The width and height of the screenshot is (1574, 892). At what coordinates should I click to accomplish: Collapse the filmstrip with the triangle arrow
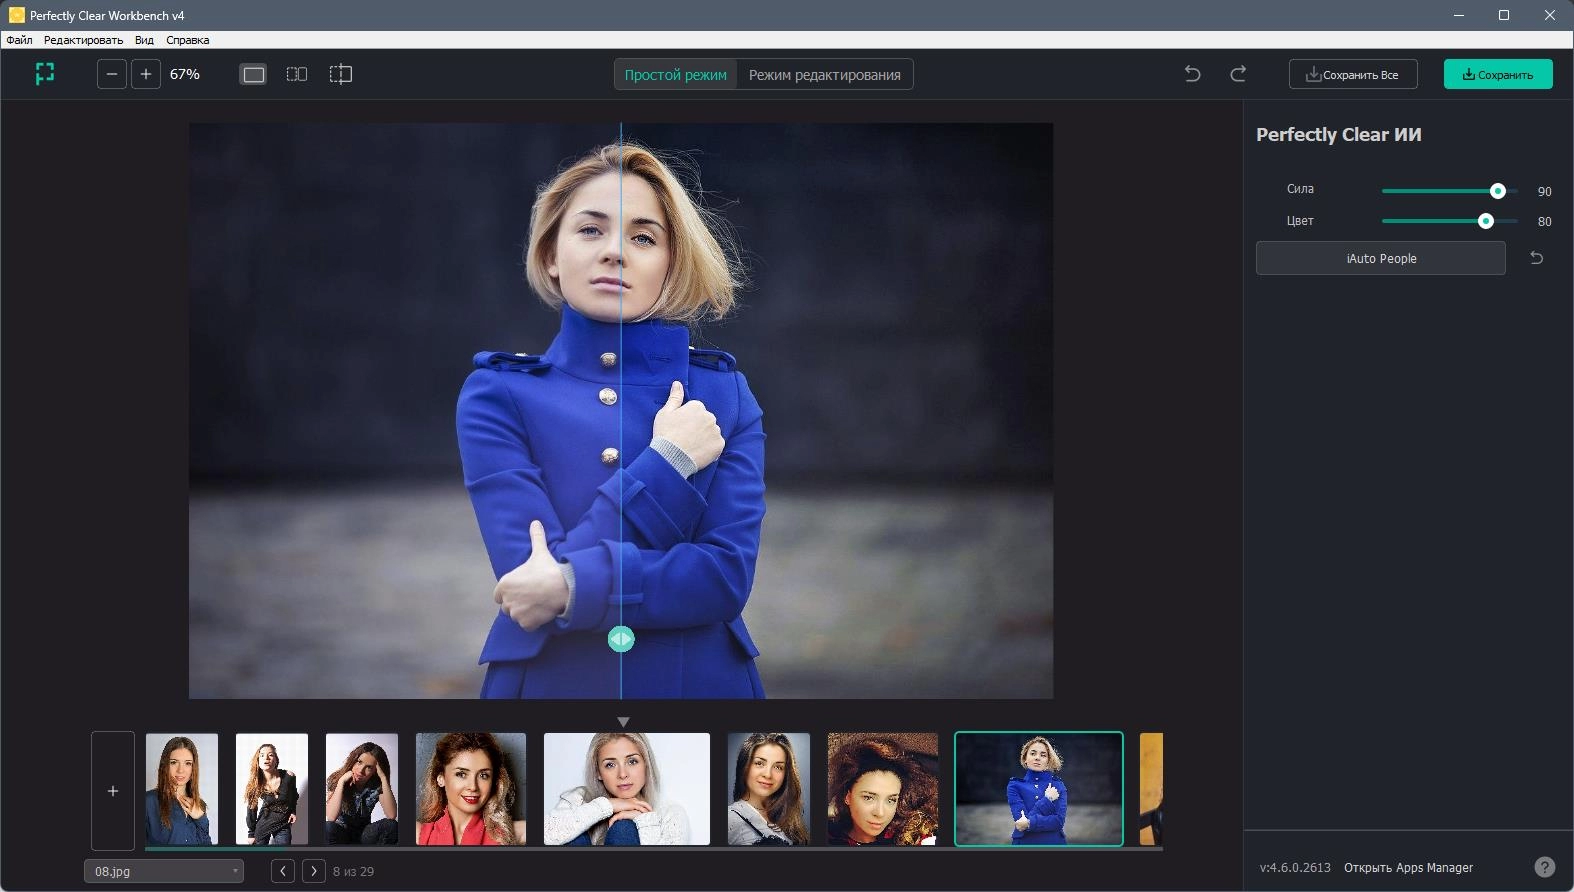click(x=623, y=722)
